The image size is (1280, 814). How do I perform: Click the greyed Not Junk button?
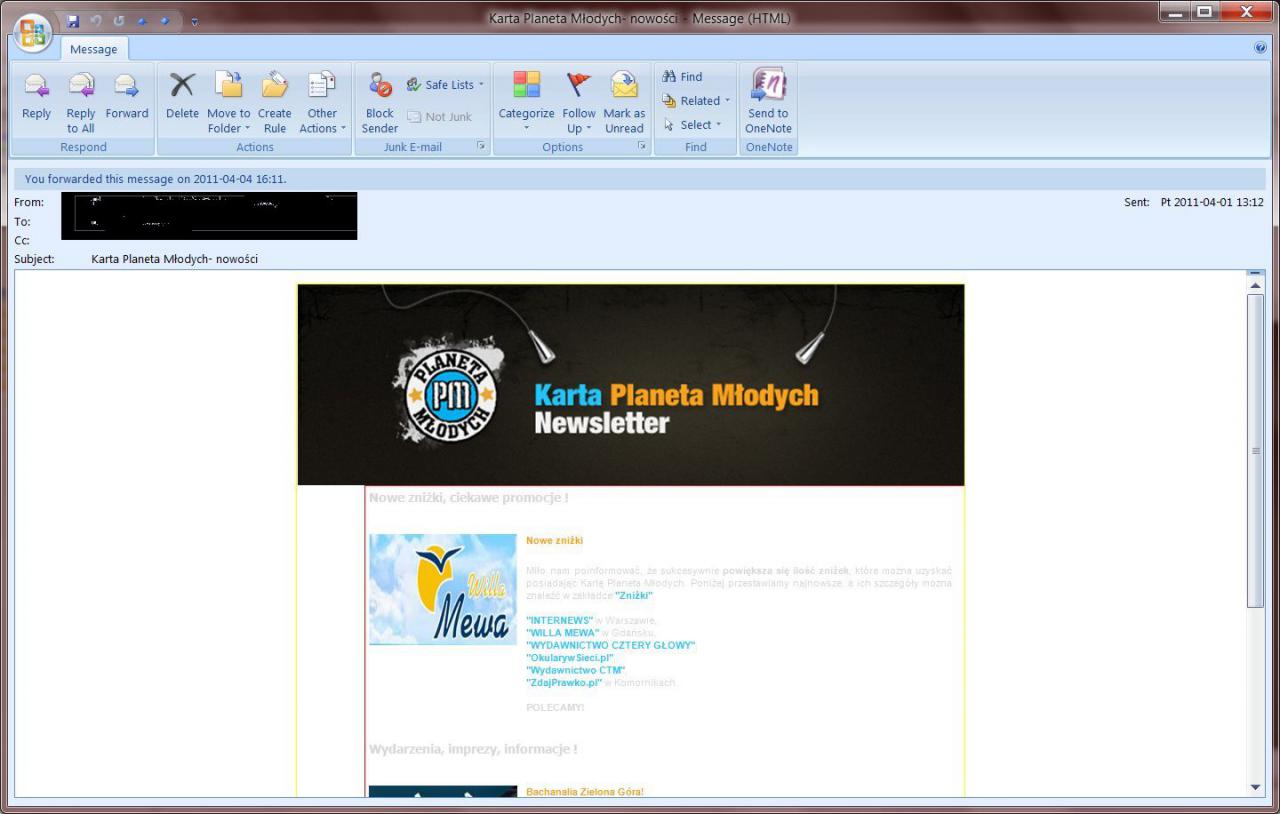tap(439, 117)
